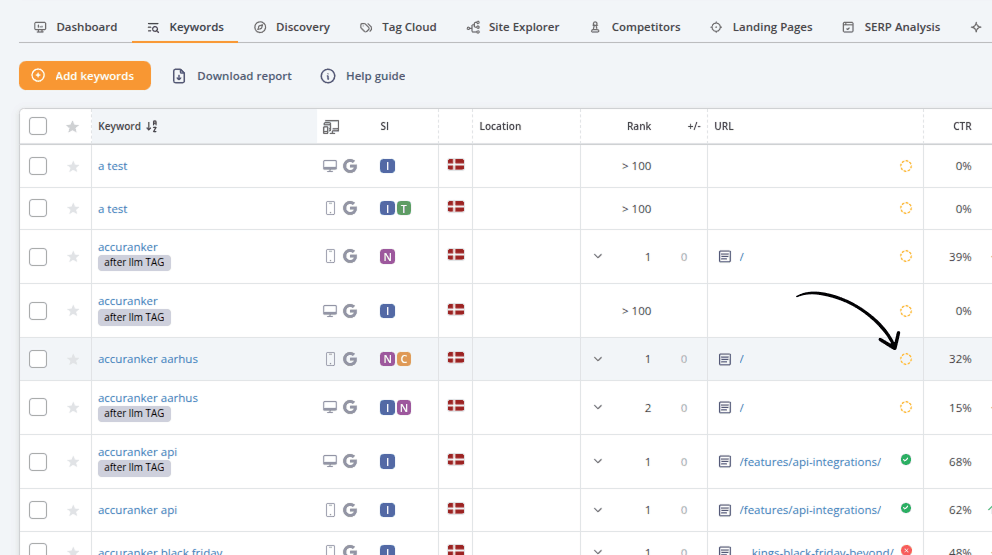Expand rank details for accuranker mobile row

tap(598, 256)
